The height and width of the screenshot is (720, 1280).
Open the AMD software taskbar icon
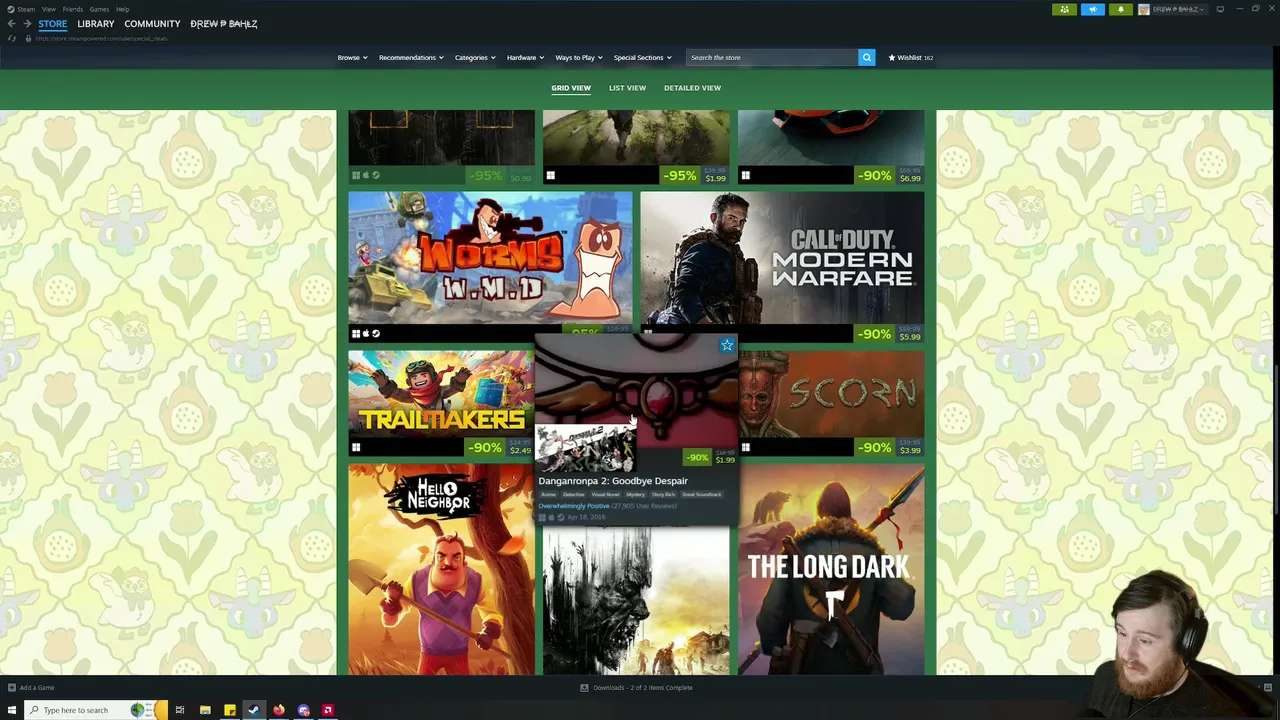[x=328, y=710]
